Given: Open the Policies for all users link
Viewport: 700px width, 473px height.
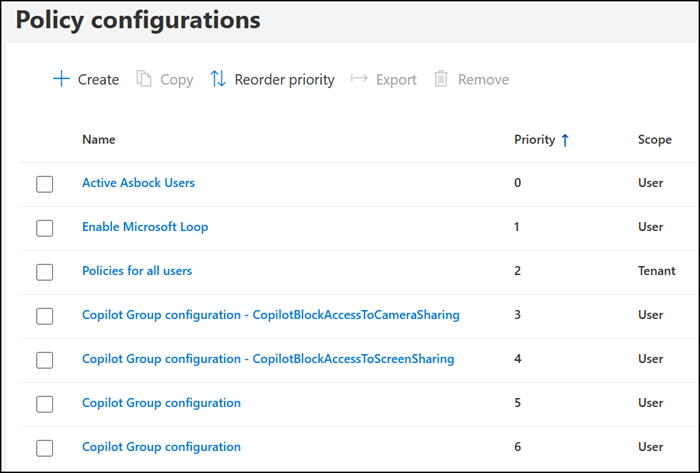Looking at the screenshot, I should (137, 270).
